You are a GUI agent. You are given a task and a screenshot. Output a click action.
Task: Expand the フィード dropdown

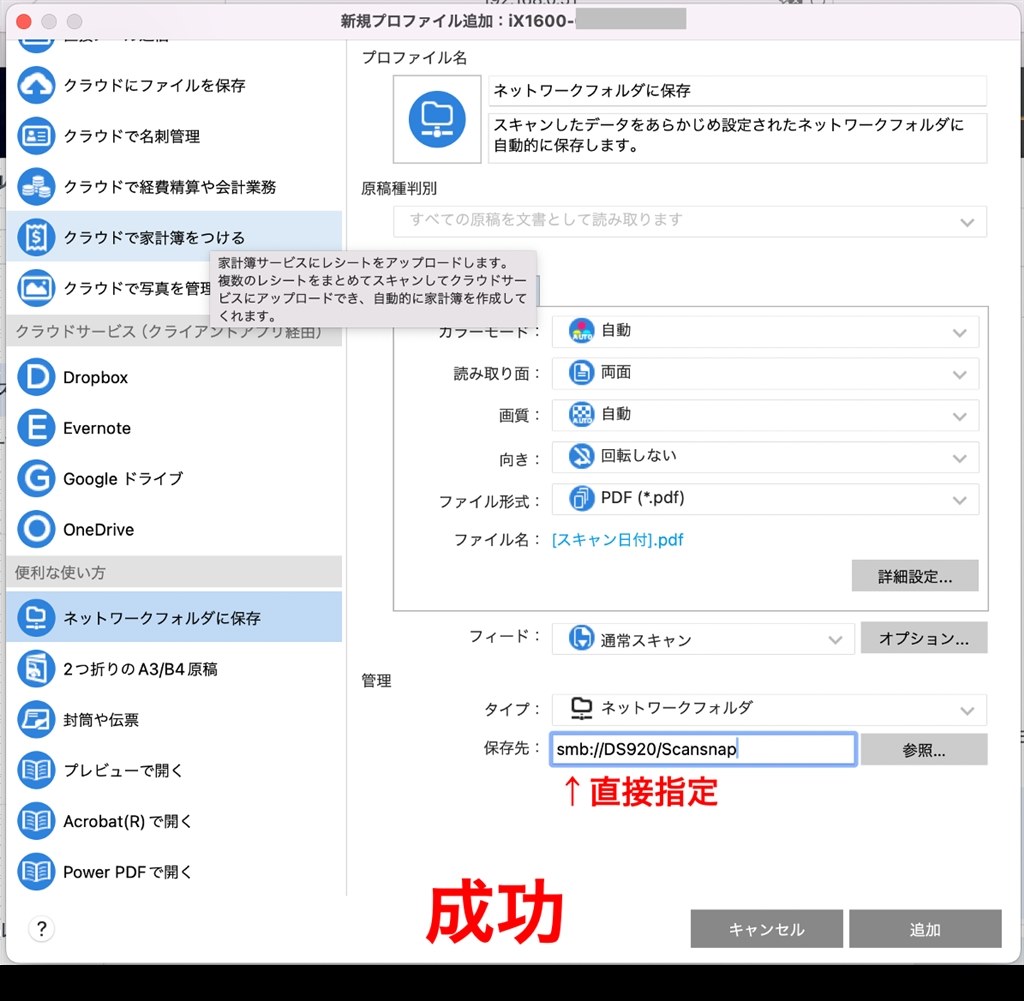(703, 639)
